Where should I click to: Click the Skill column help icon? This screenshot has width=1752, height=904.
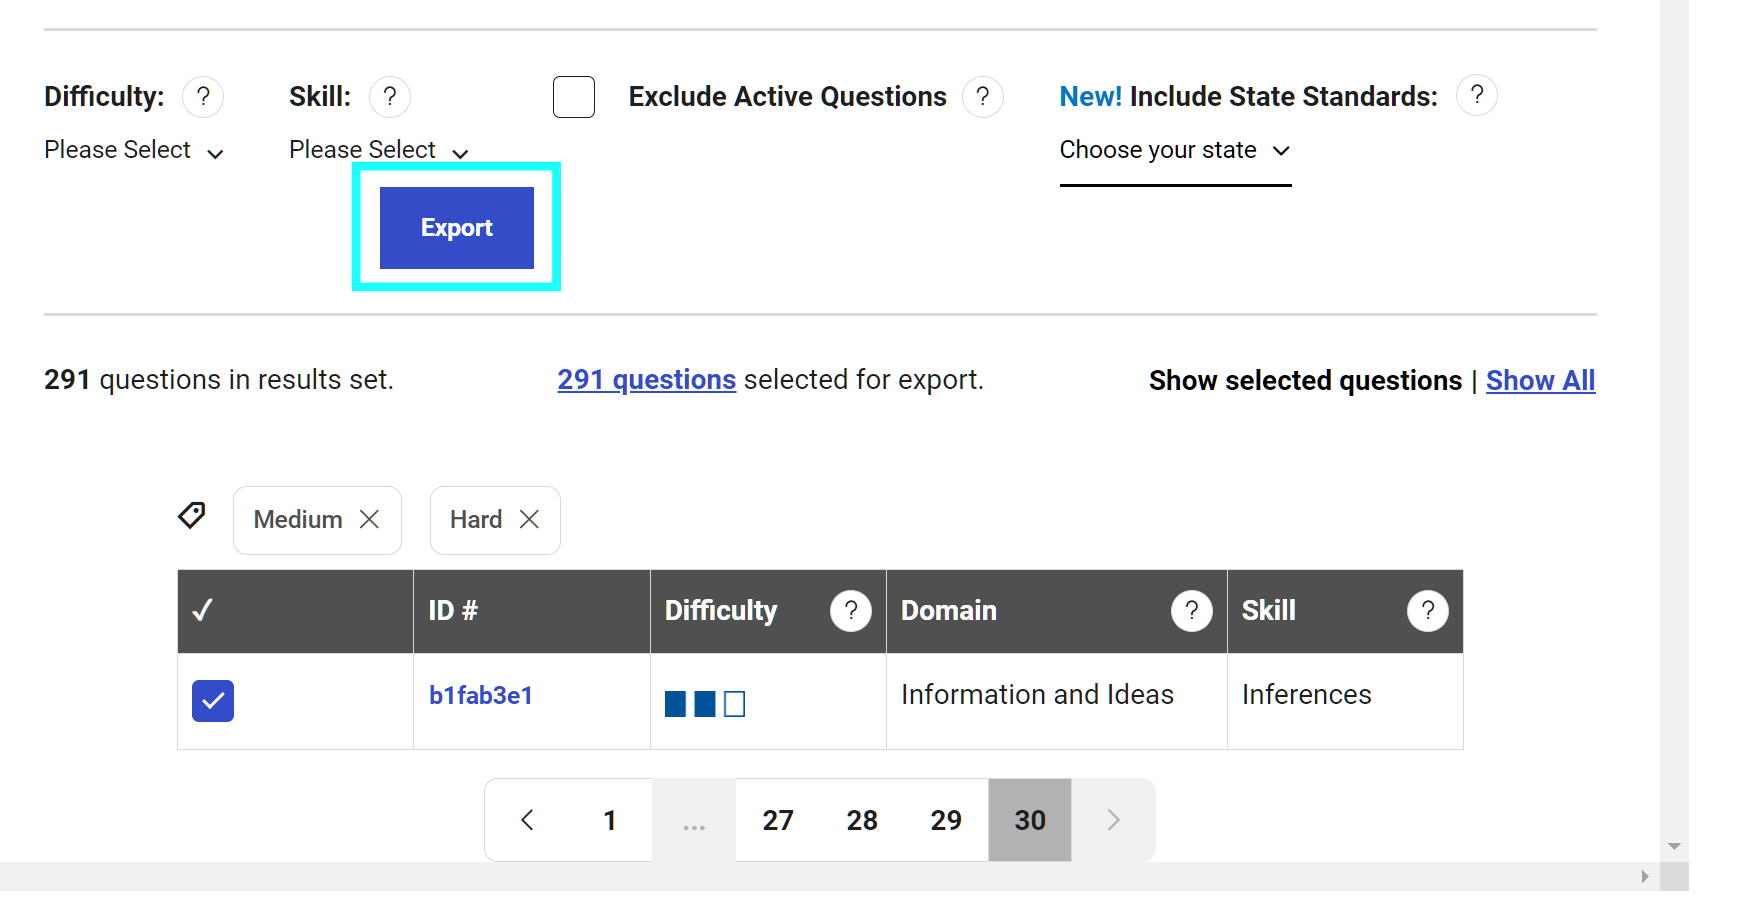coord(1427,610)
